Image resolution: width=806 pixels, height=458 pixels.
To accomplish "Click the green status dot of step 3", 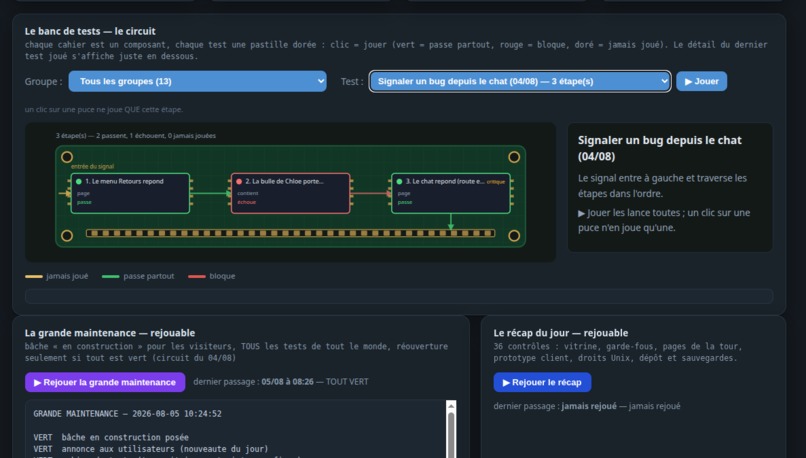I will (x=399, y=181).
